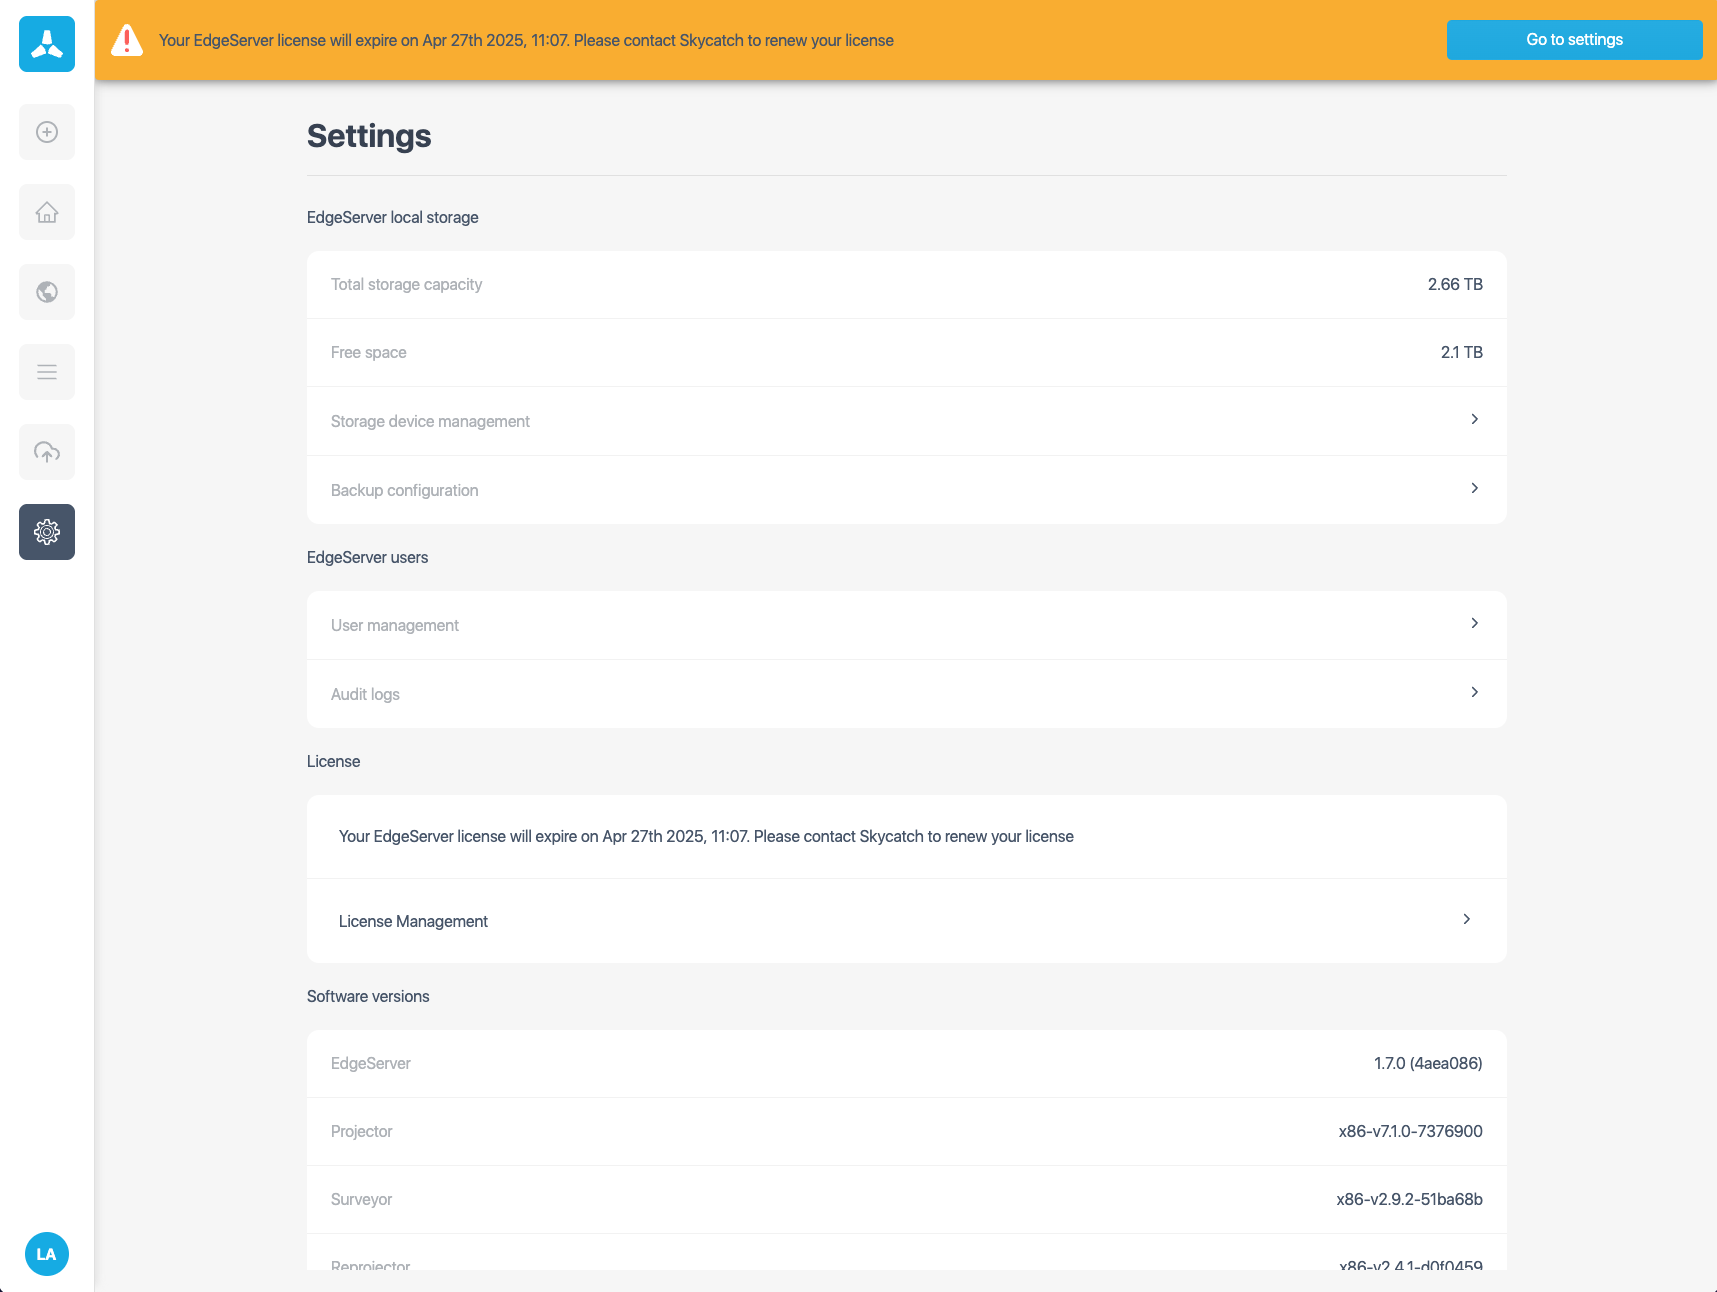Open the create new (plus) sidebar icon

(x=47, y=132)
